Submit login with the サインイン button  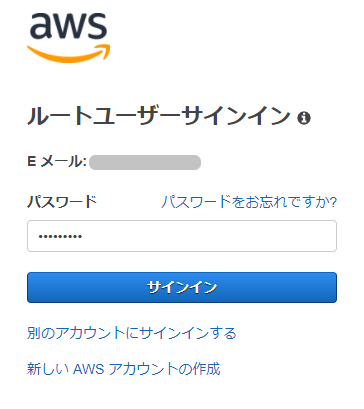182,287
